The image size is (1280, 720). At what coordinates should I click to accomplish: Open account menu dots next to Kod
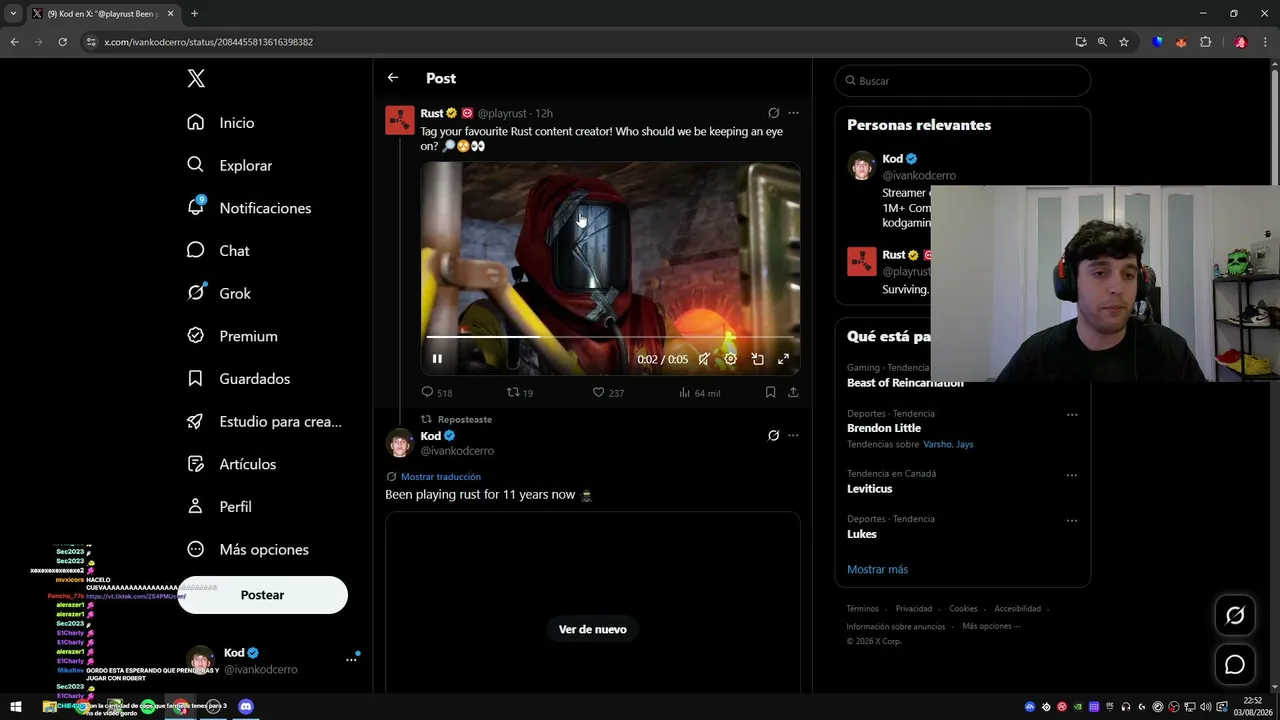click(x=351, y=660)
